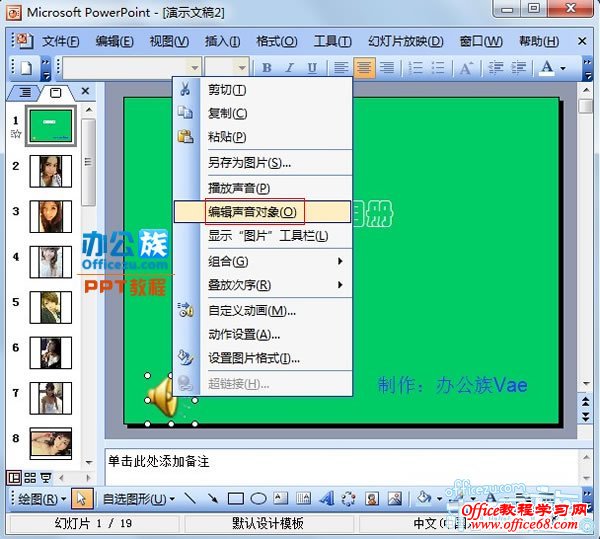Toggle Underline formatting
Screen dimensions: 600x539
[312, 68]
